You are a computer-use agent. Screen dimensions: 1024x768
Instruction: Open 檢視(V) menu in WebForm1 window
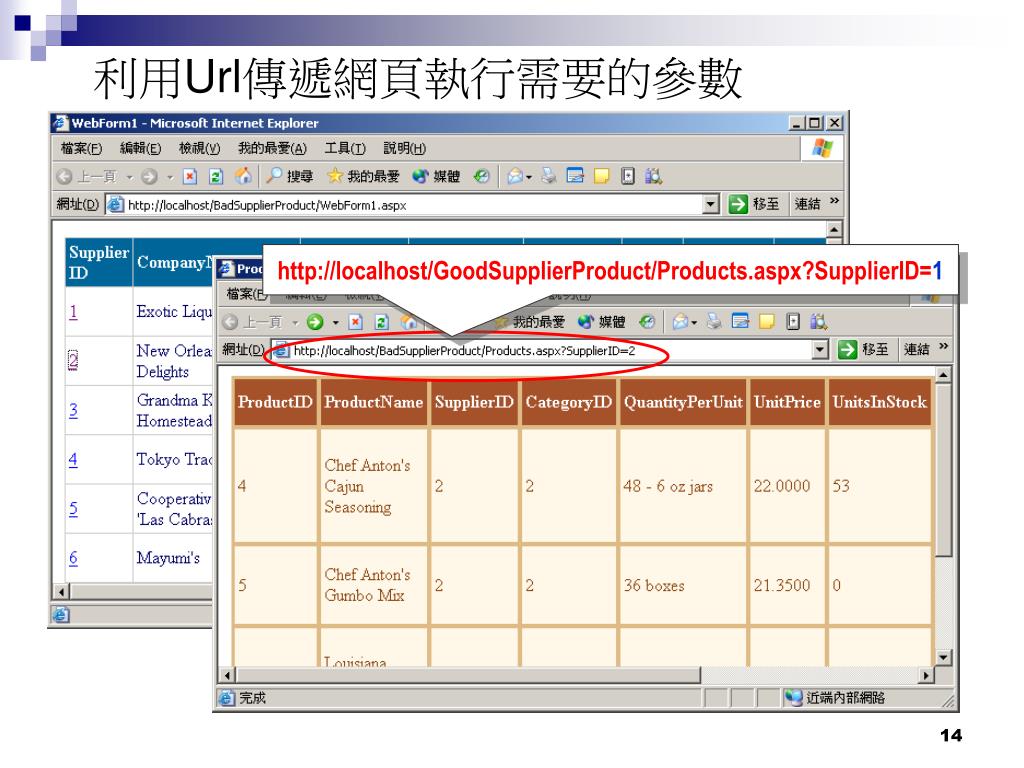pyautogui.click(x=200, y=148)
